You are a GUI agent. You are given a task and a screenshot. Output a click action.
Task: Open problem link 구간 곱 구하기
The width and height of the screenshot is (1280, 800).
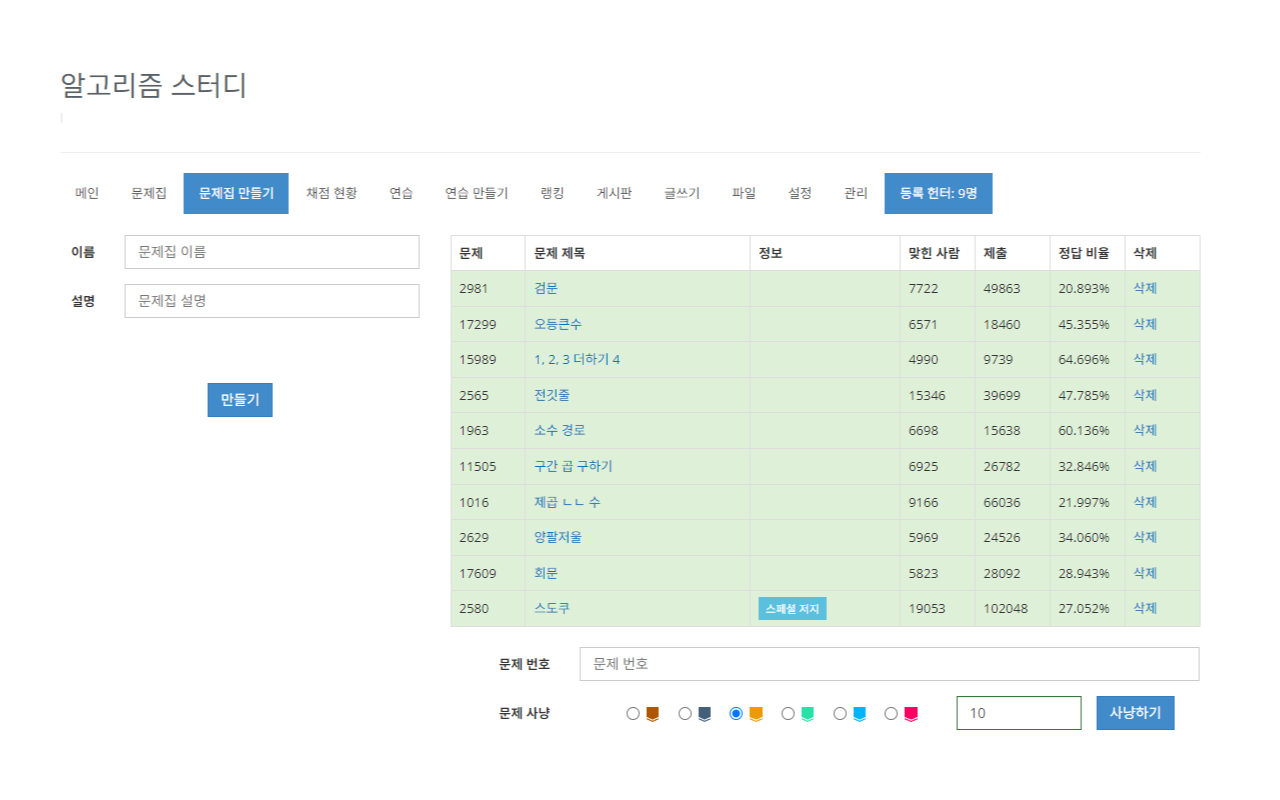pyautogui.click(x=573, y=466)
